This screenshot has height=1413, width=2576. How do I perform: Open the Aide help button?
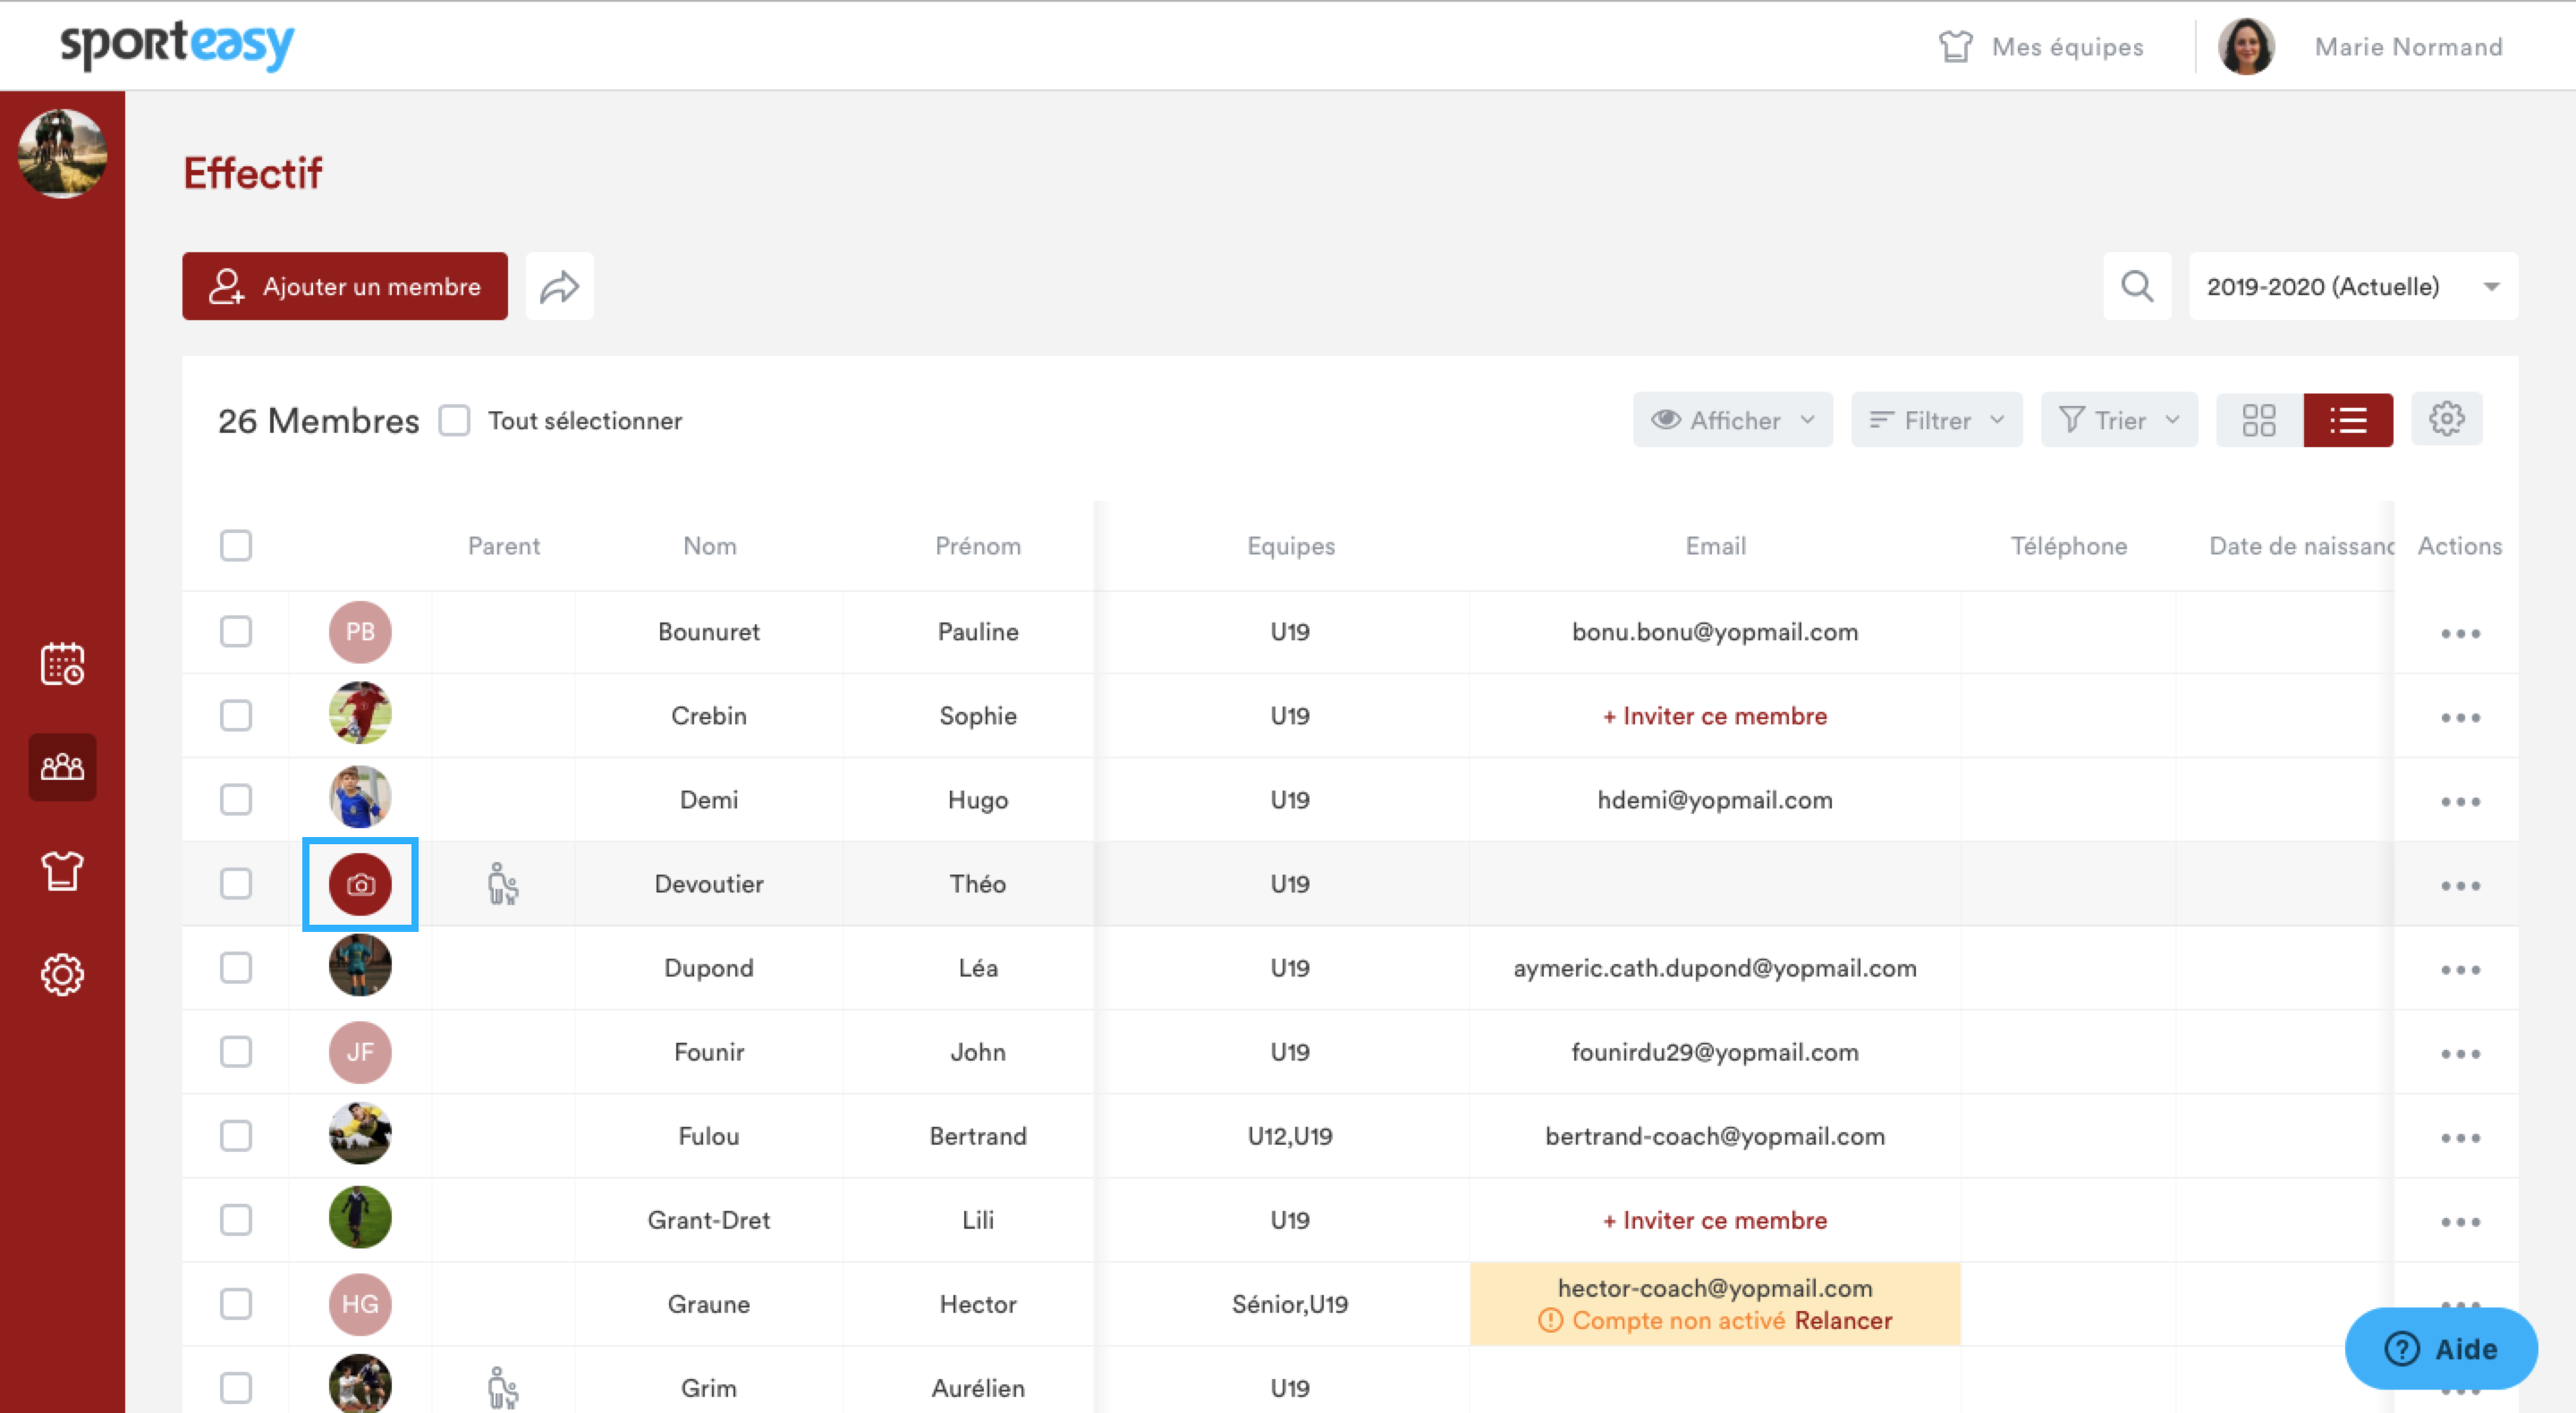(x=2441, y=1349)
